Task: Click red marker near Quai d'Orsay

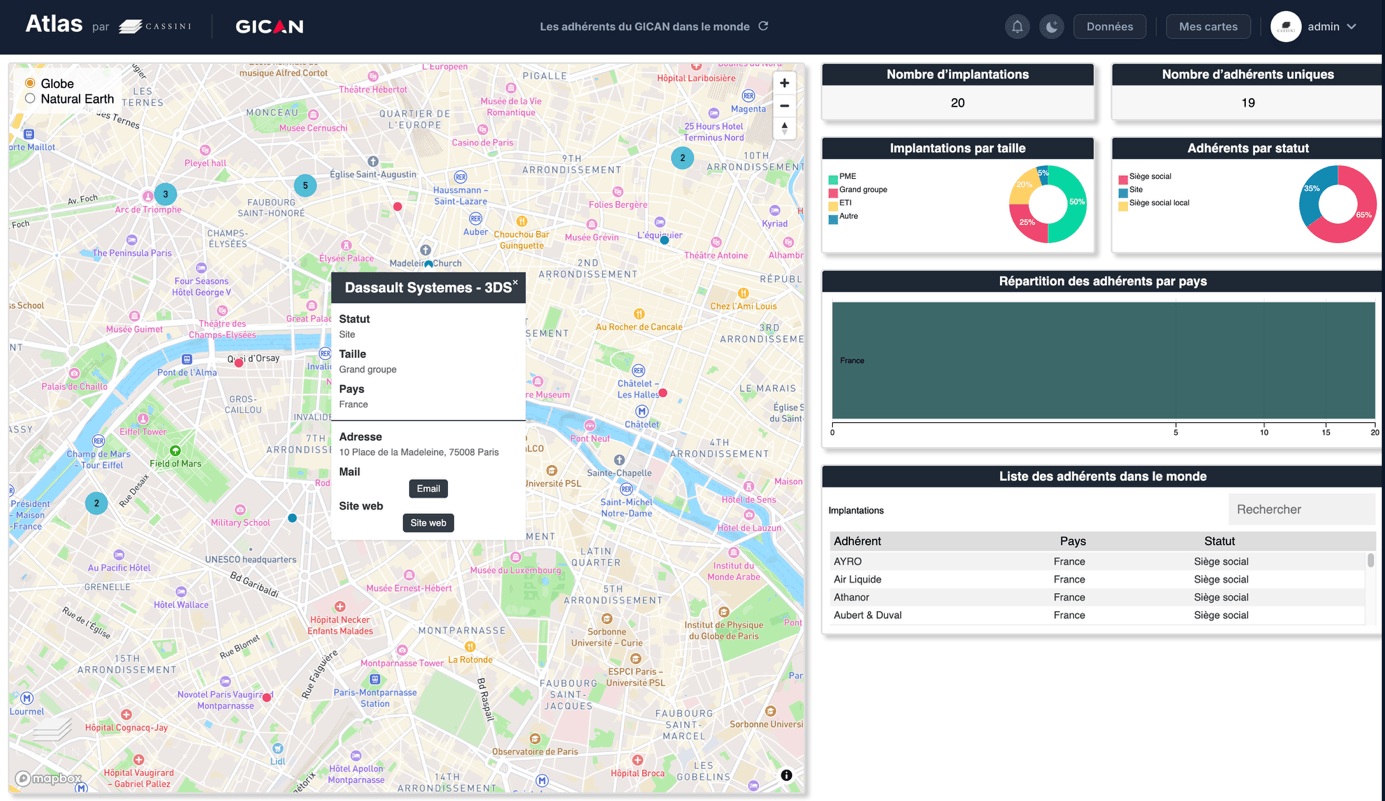Action: click(239, 363)
